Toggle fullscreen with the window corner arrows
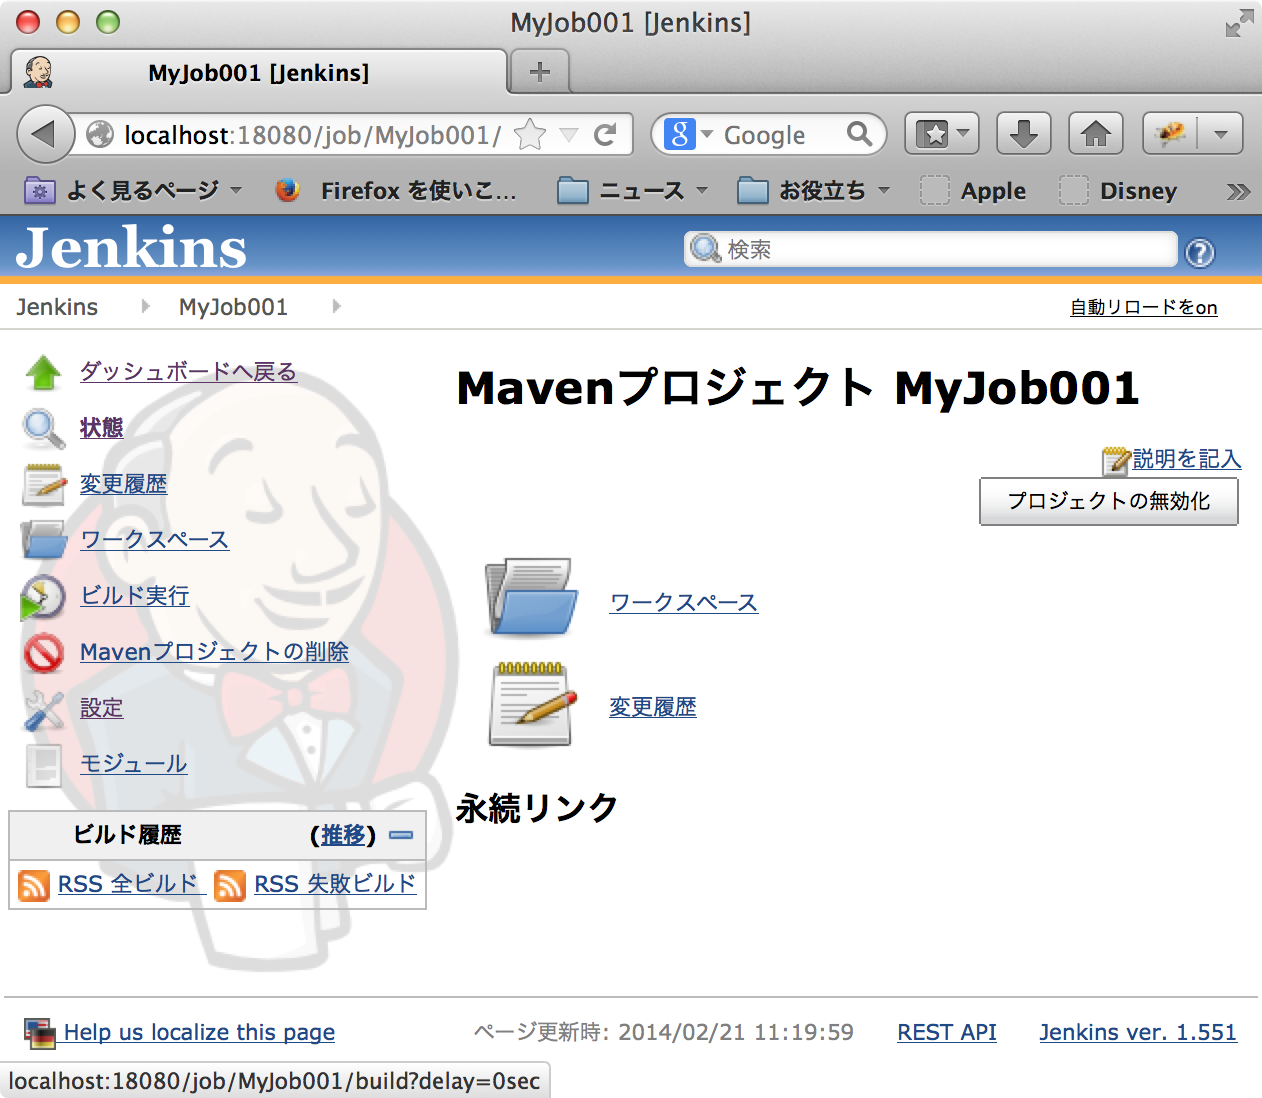The height and width of the screenshot is (1098, 1262). 1239,23
